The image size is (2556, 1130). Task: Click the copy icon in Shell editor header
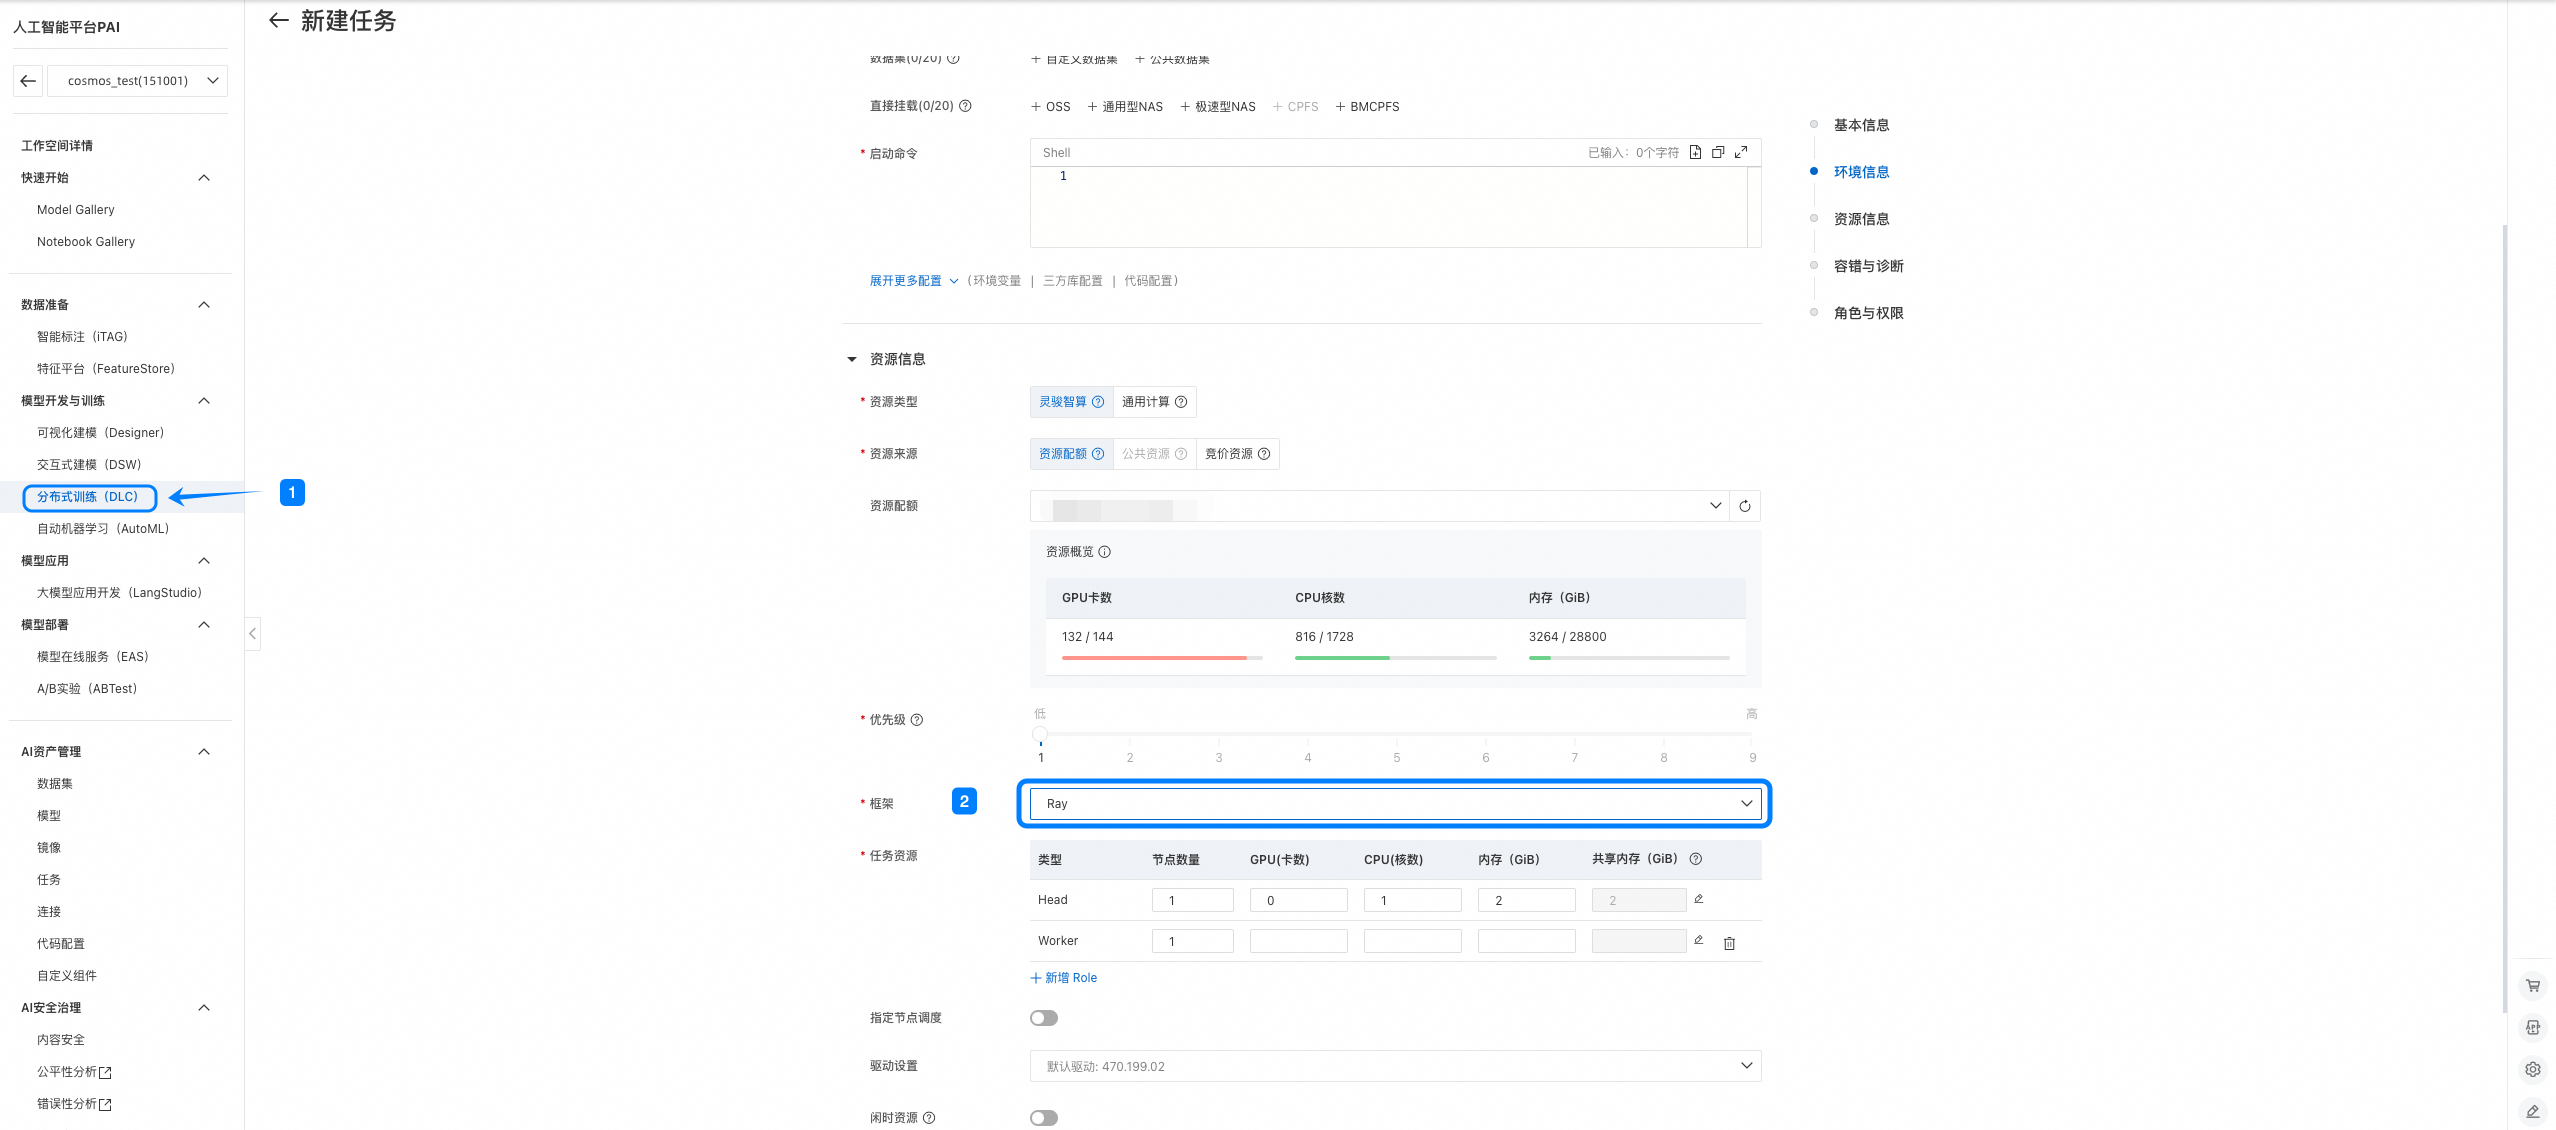tap(1718, 152)
